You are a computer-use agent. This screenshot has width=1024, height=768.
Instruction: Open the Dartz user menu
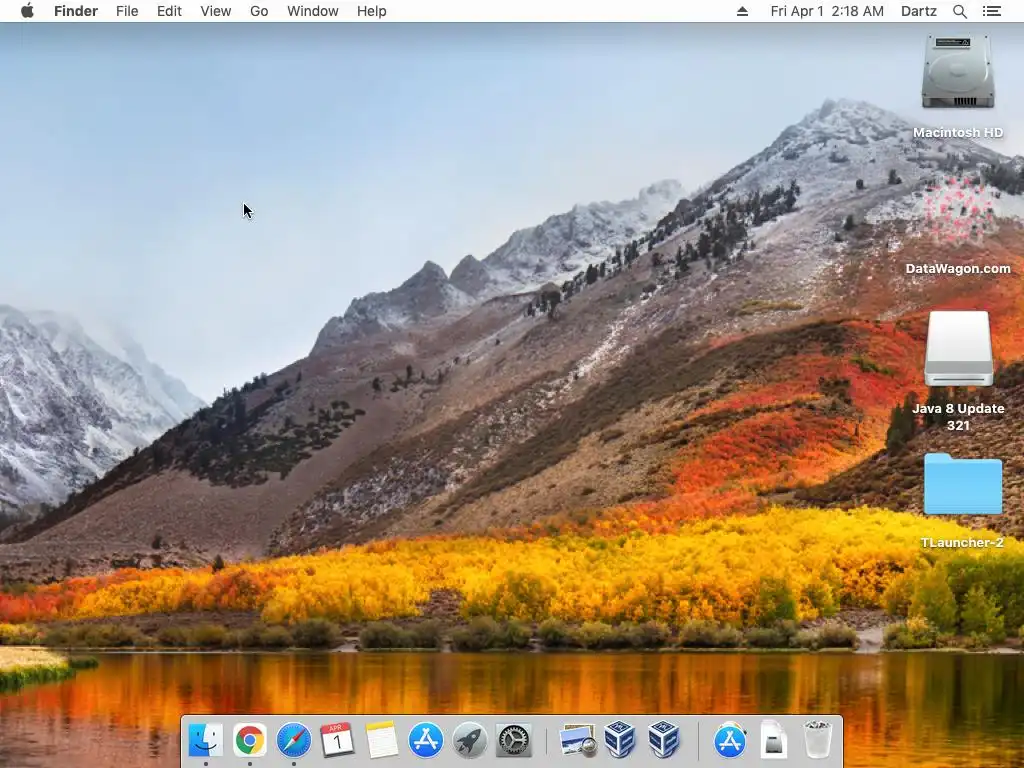pos(918,11)
